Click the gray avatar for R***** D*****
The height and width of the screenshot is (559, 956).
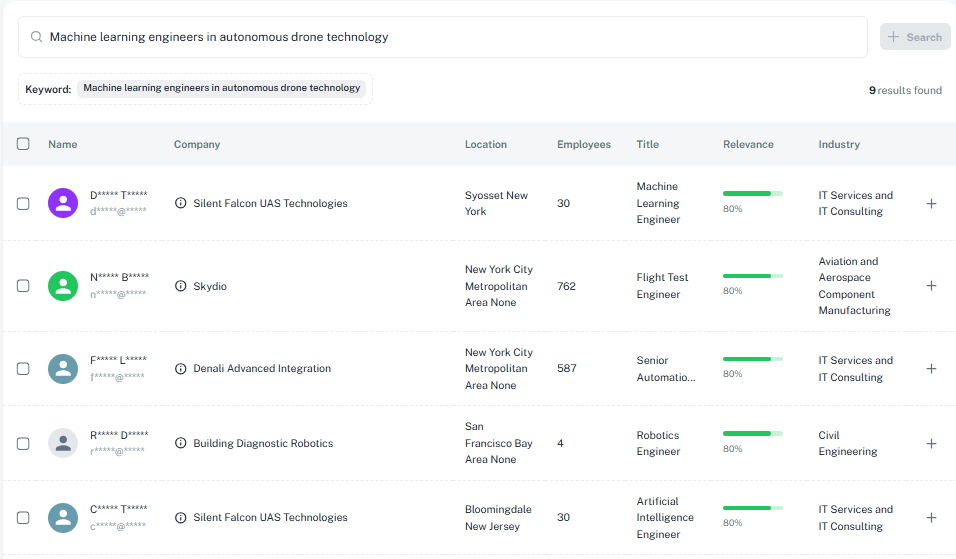tap(63, 443)
